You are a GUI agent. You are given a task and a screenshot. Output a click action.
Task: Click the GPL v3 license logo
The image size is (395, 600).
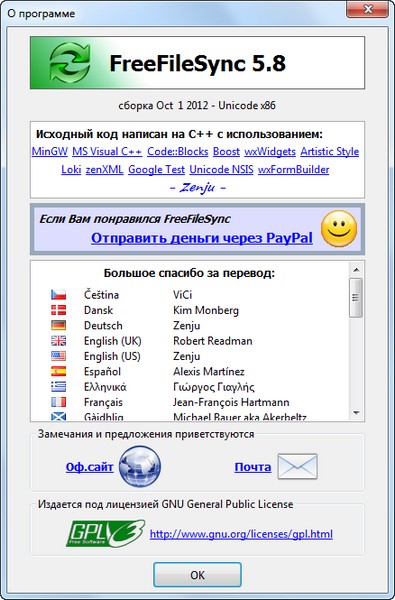coord(106,533)
